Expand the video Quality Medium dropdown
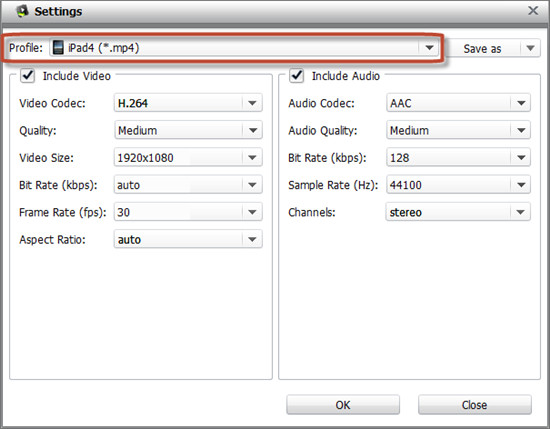This screenshot has width=550, height=429. click(x=188, y=130)
